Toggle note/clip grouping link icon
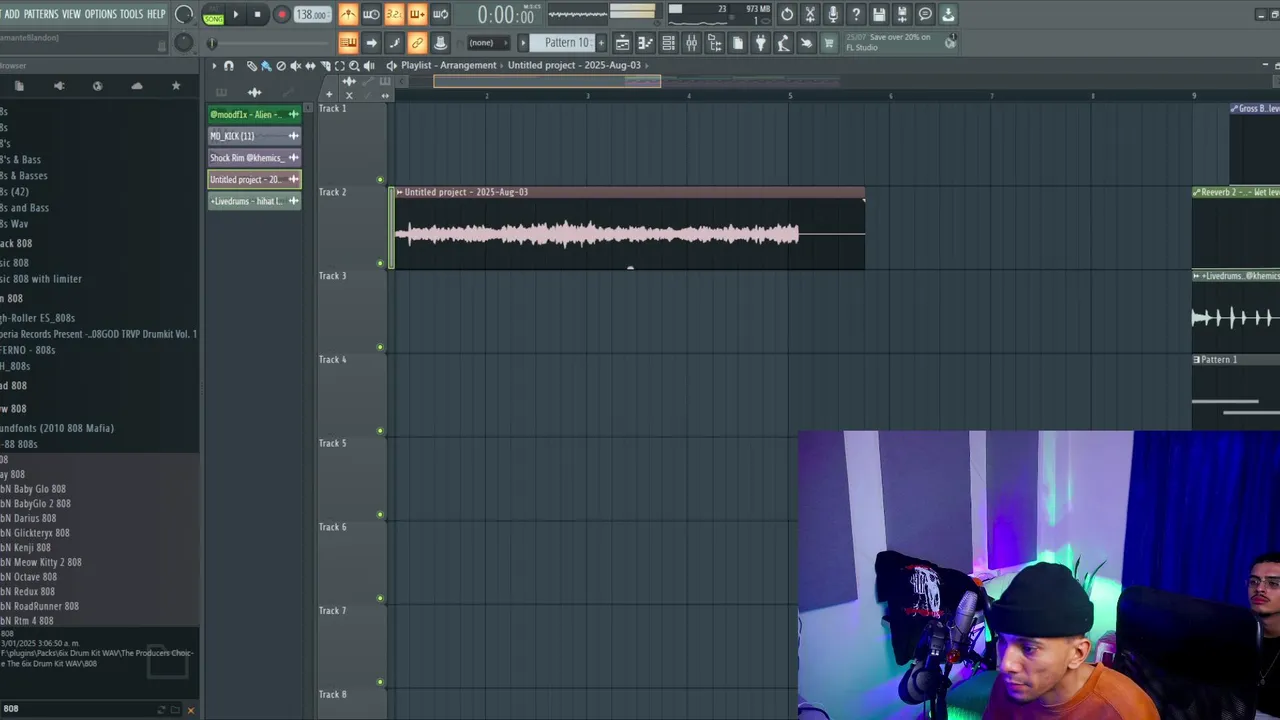This screenshot has width=1280, height=720. [x=417, y=43]
